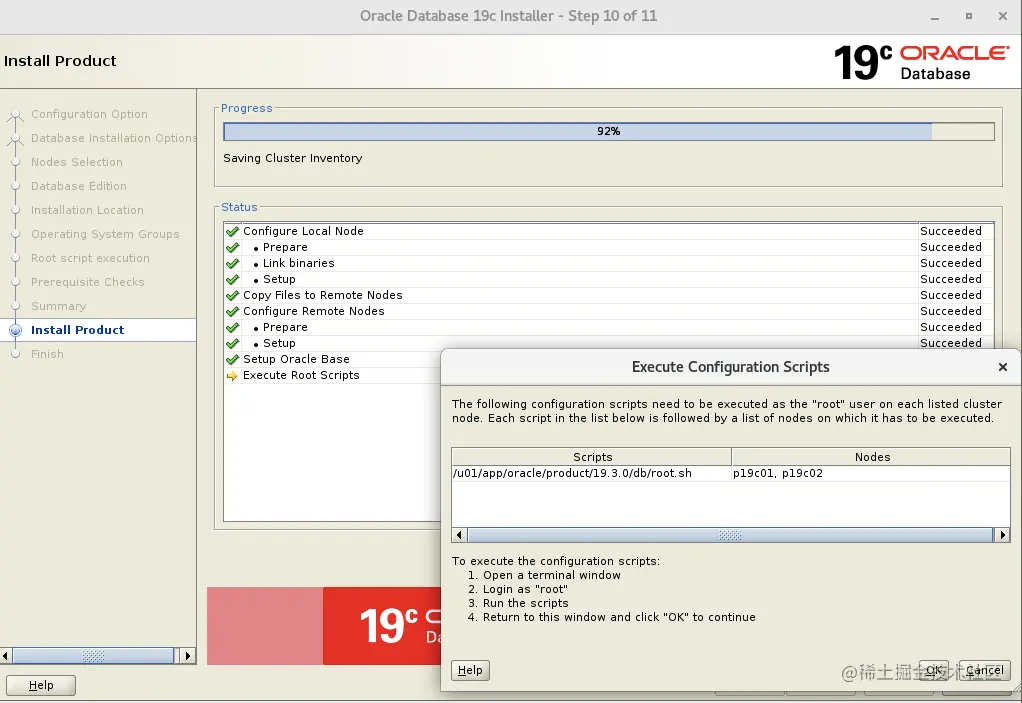Viewport: 1022px width, 703px height.
Task: Select the Nodes Selection step
Action: (77, 162)
